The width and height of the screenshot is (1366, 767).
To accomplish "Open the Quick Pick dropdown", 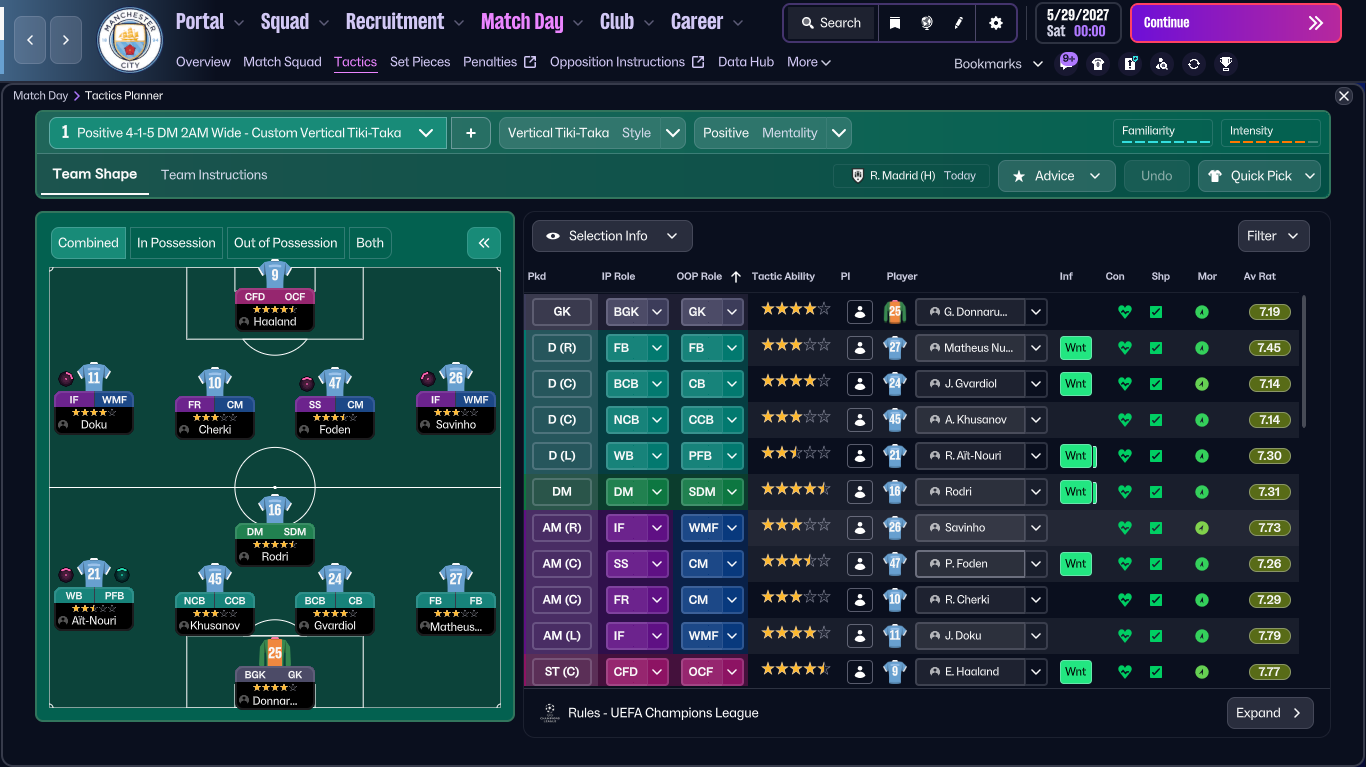I will (x=1259, y=176).
